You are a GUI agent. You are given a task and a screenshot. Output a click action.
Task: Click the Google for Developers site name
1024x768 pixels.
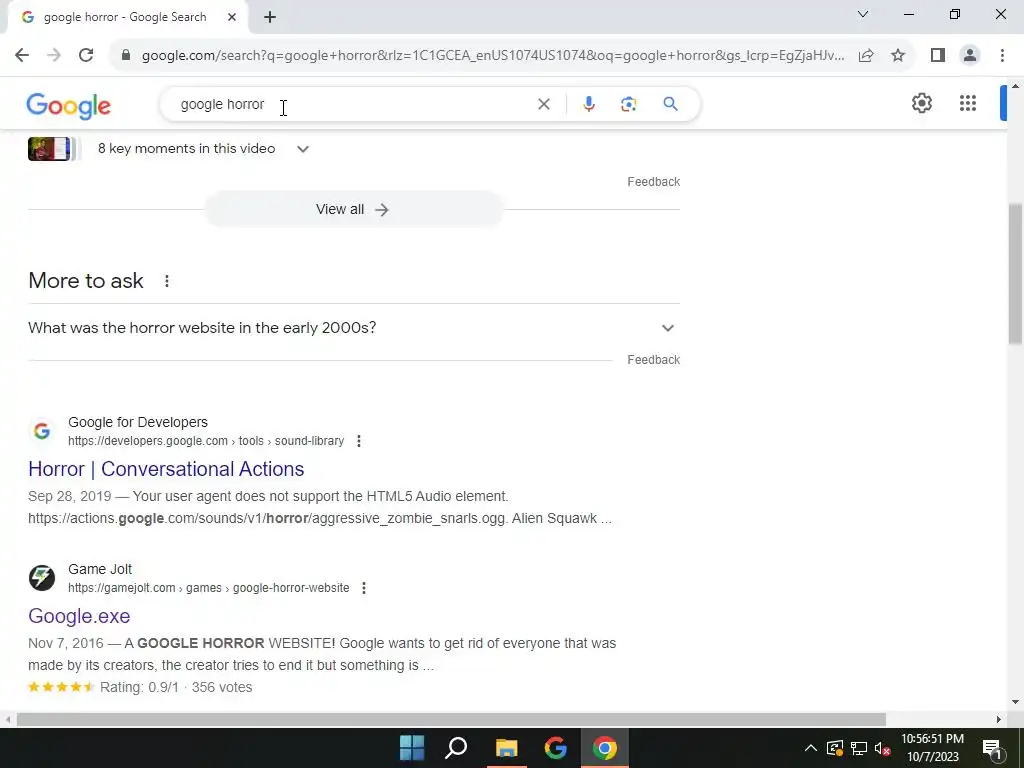[x=138, y=422]
